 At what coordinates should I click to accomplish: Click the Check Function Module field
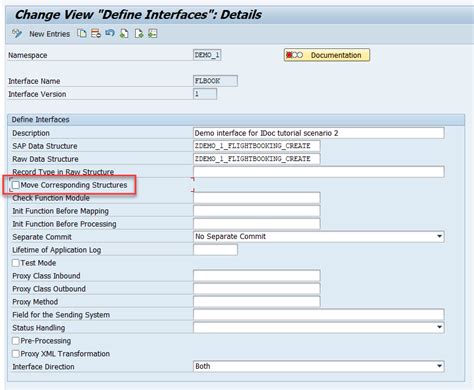tap(257, 198)
